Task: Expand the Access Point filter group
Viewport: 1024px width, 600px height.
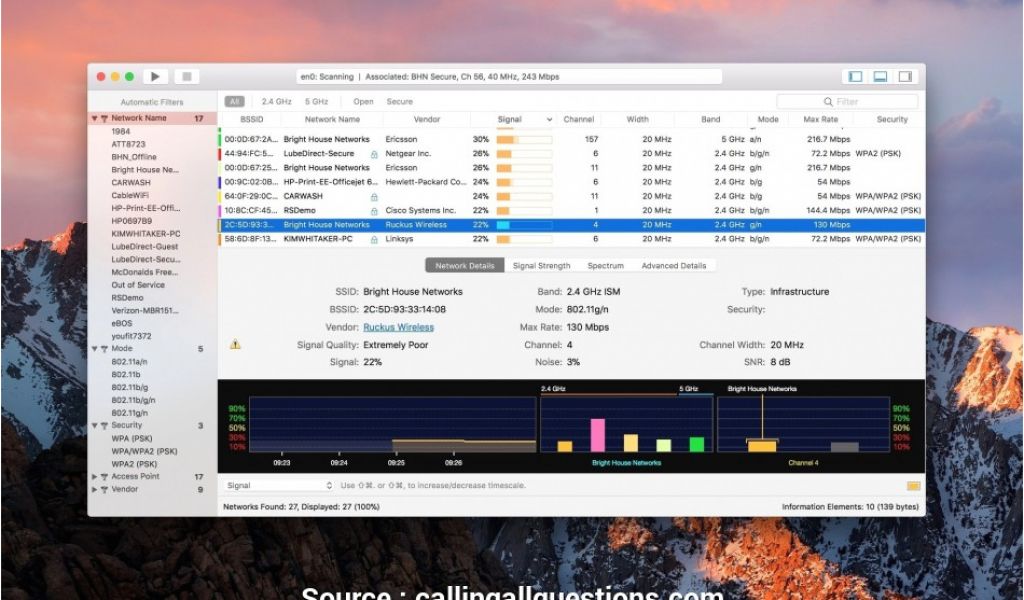Action: click(95, 477)
